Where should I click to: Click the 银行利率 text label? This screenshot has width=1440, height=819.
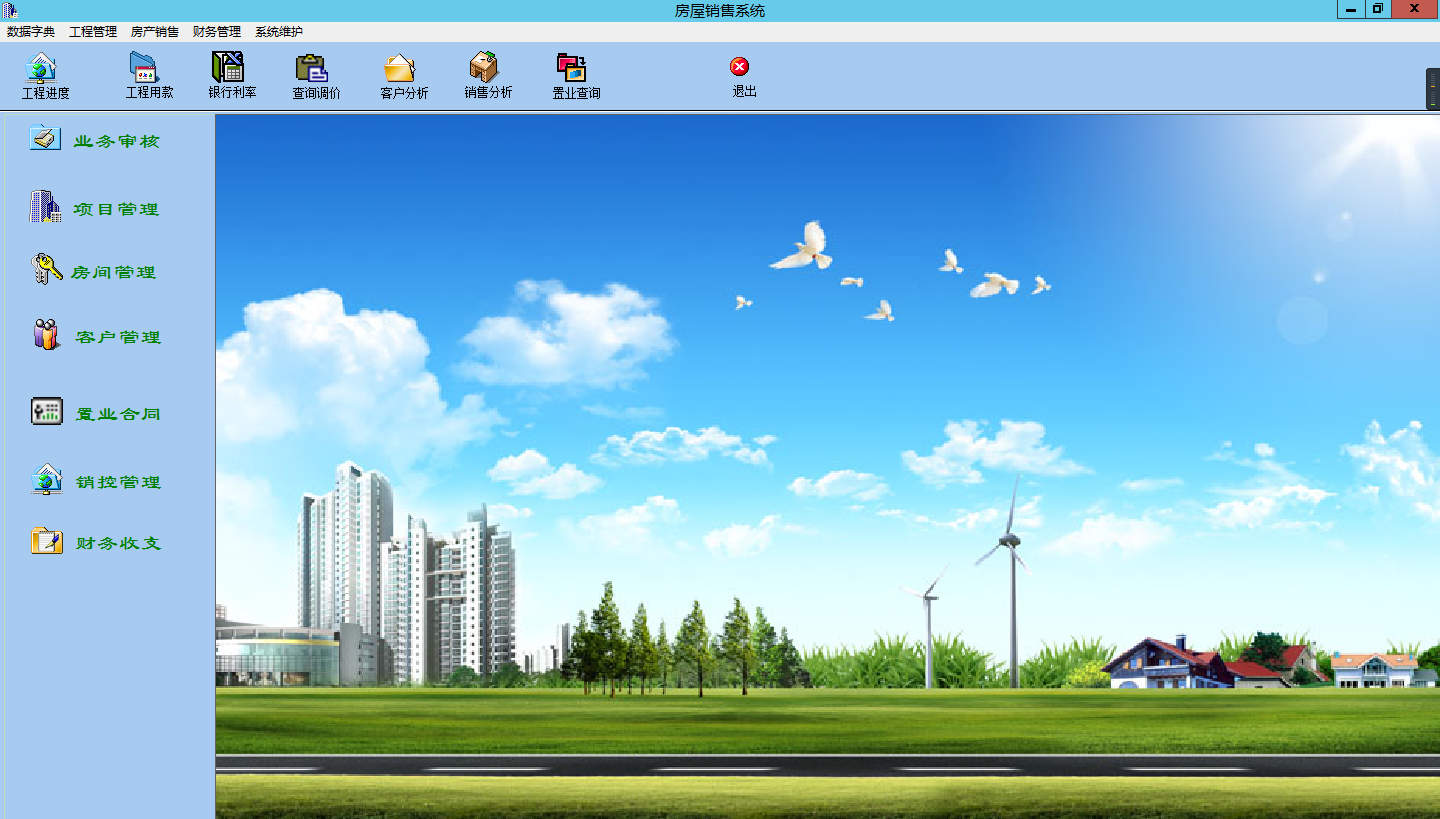click(233, 92)
